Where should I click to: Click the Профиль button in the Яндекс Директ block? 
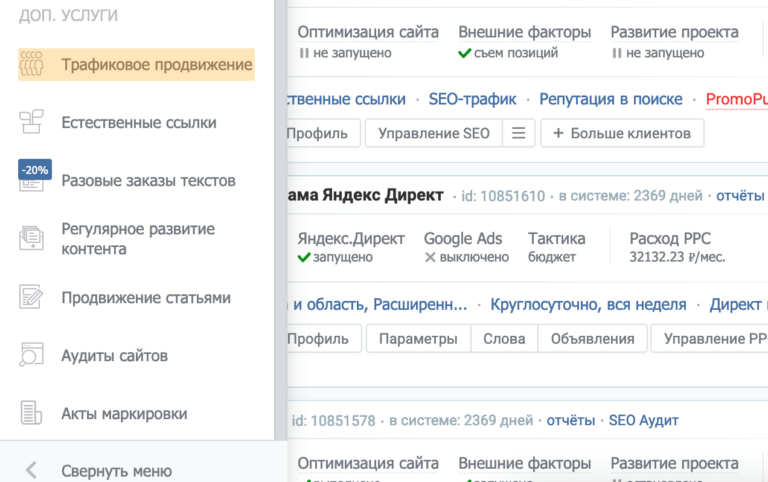pyautogui.click(x=324, y=338)
